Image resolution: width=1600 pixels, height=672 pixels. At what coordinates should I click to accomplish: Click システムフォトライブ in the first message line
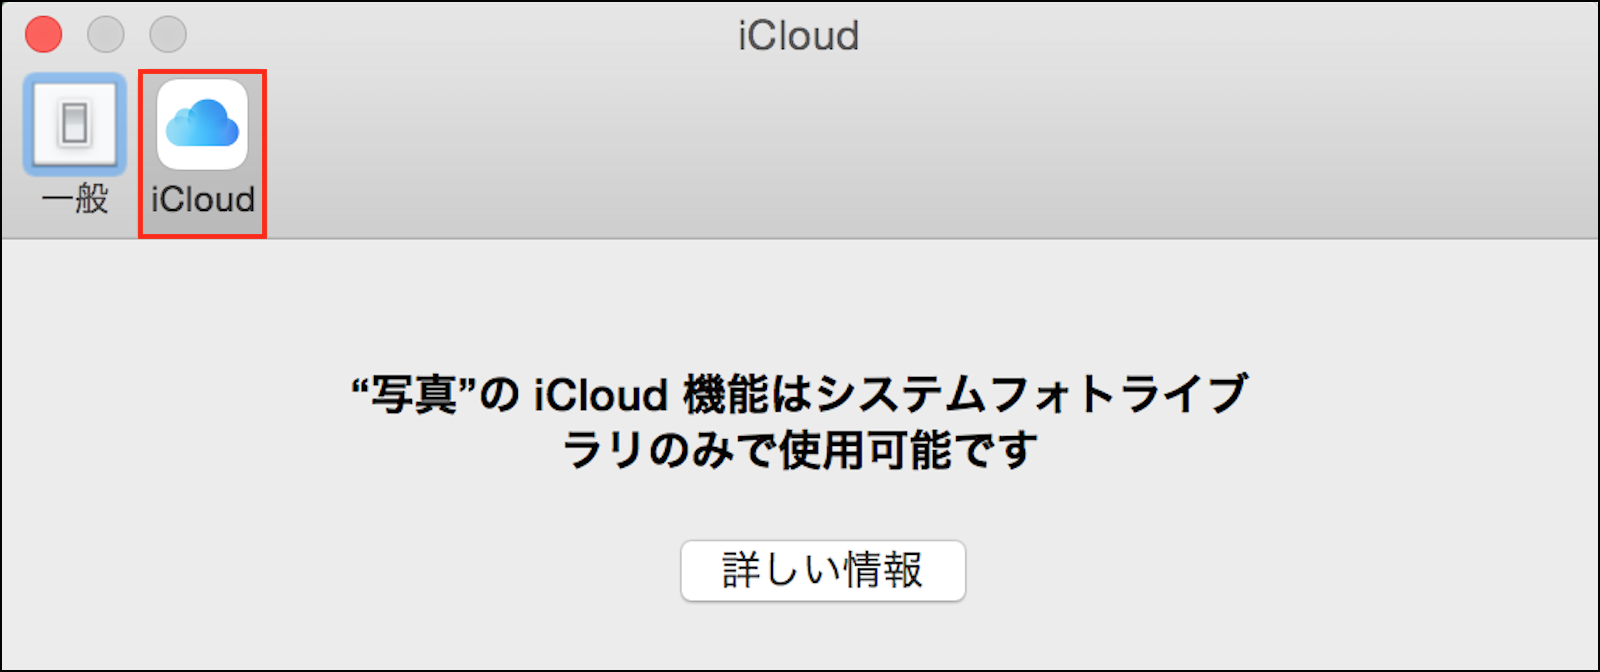1030,395
